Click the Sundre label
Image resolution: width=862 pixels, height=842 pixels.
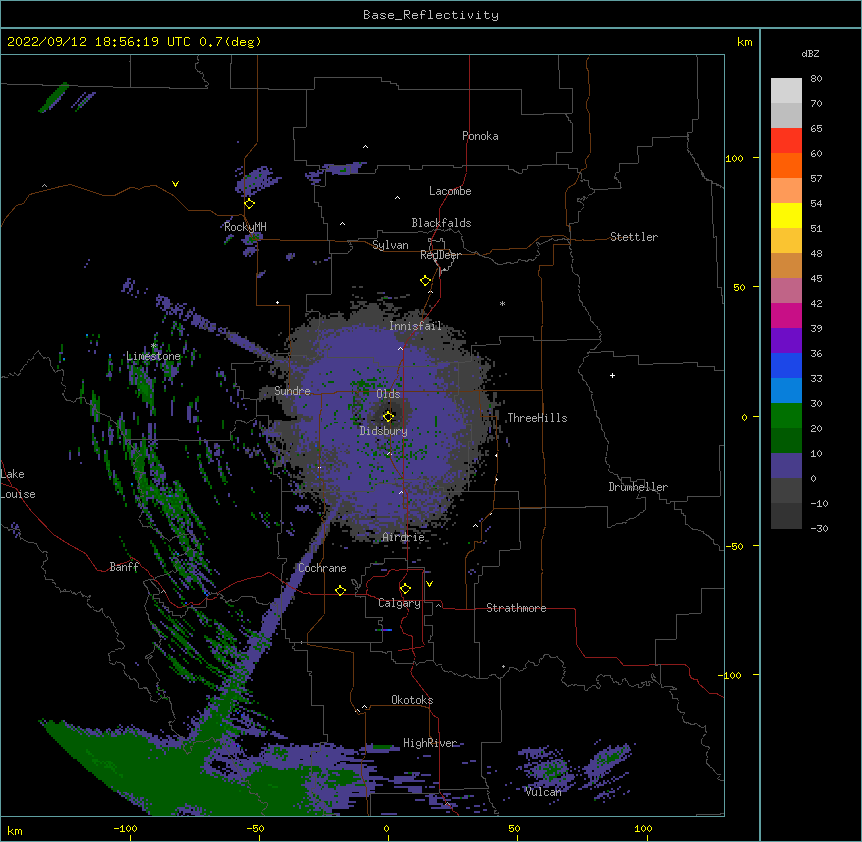point(292,391)
